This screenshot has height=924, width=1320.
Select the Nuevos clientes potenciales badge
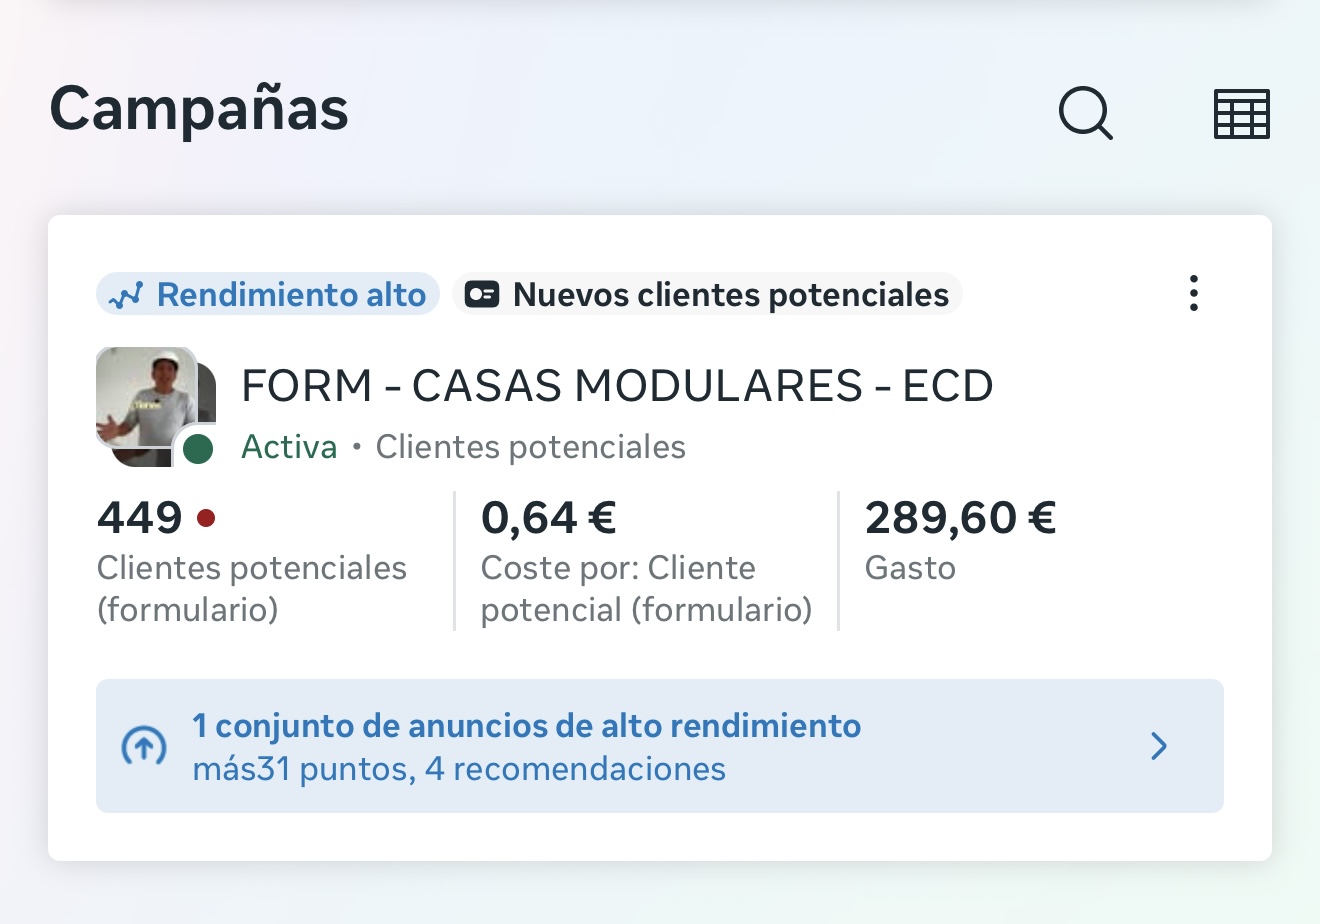coord(707,294)
